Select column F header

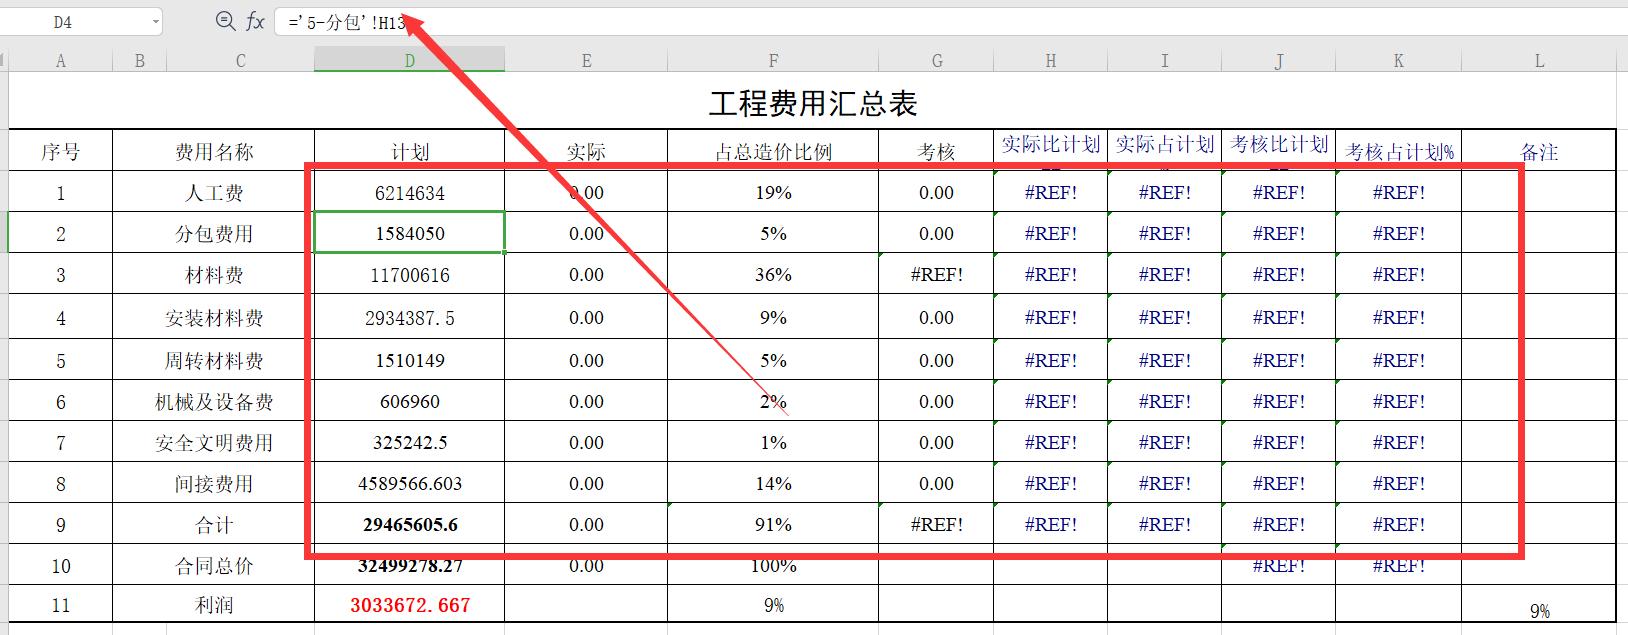coord(773,61)
